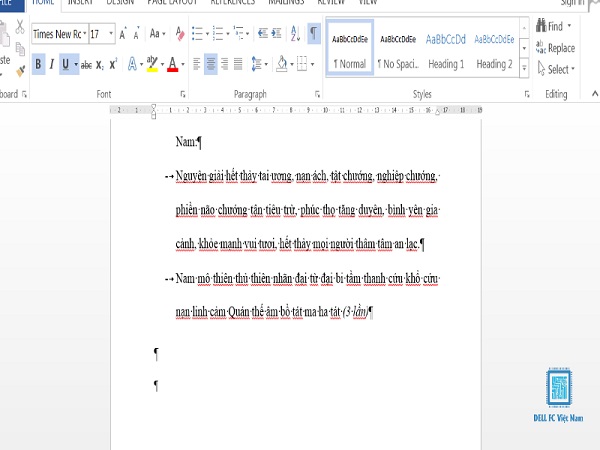Screen dimensions: 600x450
Task: Click the "Nam:" line in document
Action: point(188,142)
